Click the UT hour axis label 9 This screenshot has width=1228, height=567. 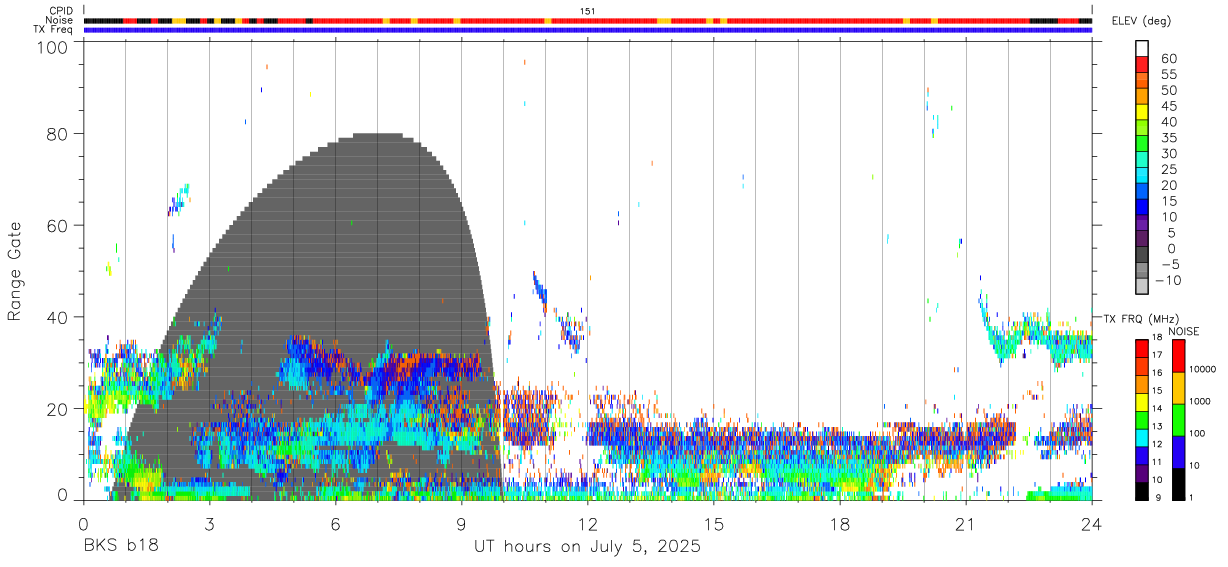[x=461, y=524]
